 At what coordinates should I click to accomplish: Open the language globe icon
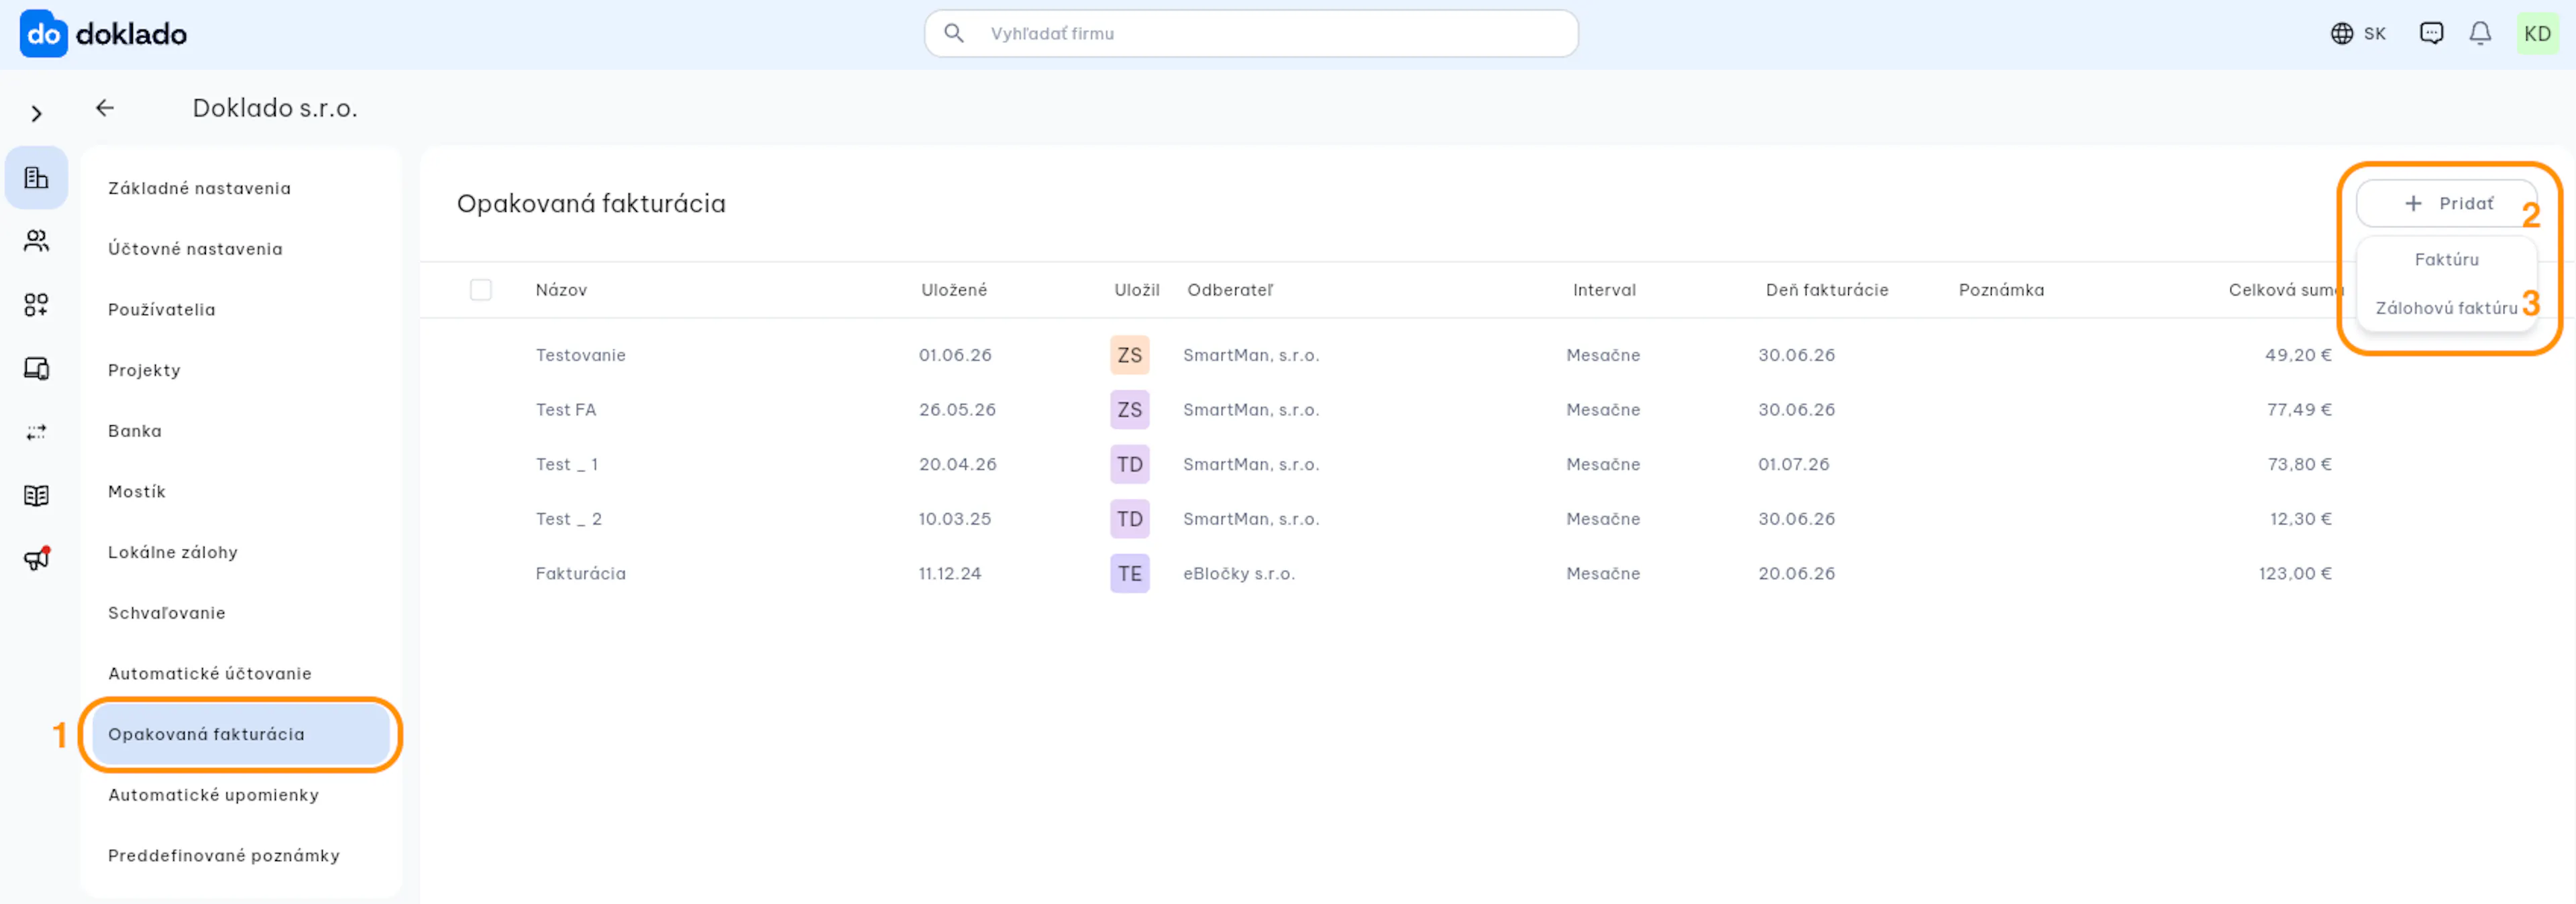pos(2341,33)
